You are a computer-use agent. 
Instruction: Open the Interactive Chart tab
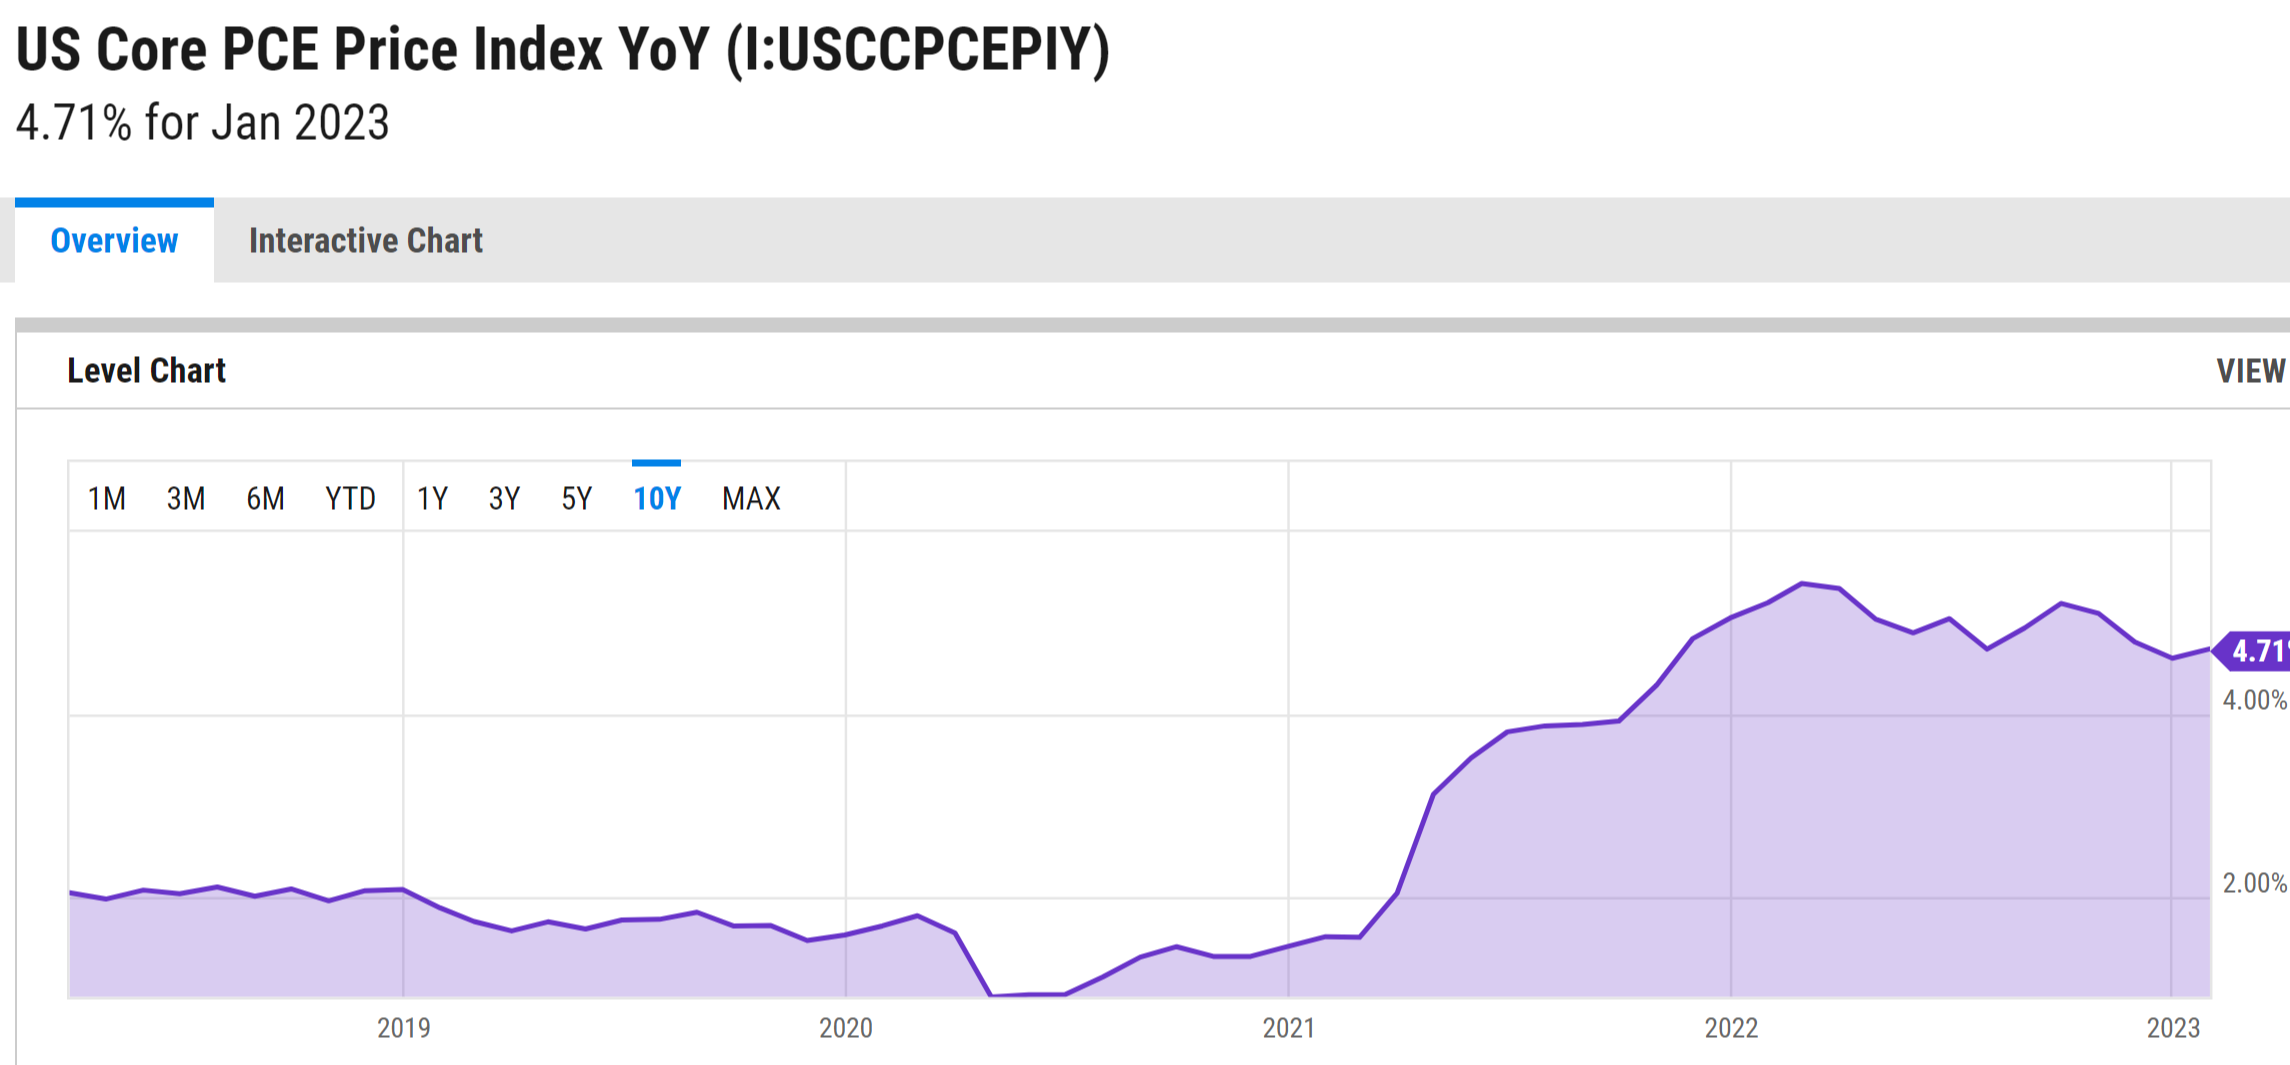(x=365, y=241)
